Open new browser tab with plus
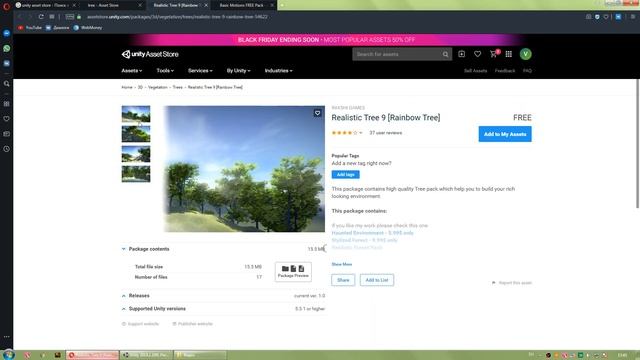 click(x=282, y=5)
